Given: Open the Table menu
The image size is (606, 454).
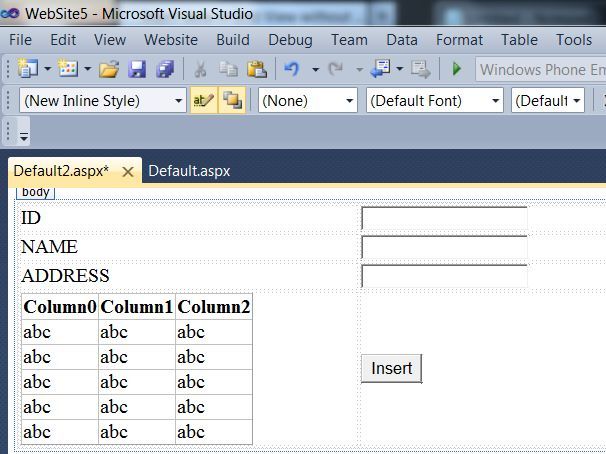Looking at the screenshot, I should (519, 40).
